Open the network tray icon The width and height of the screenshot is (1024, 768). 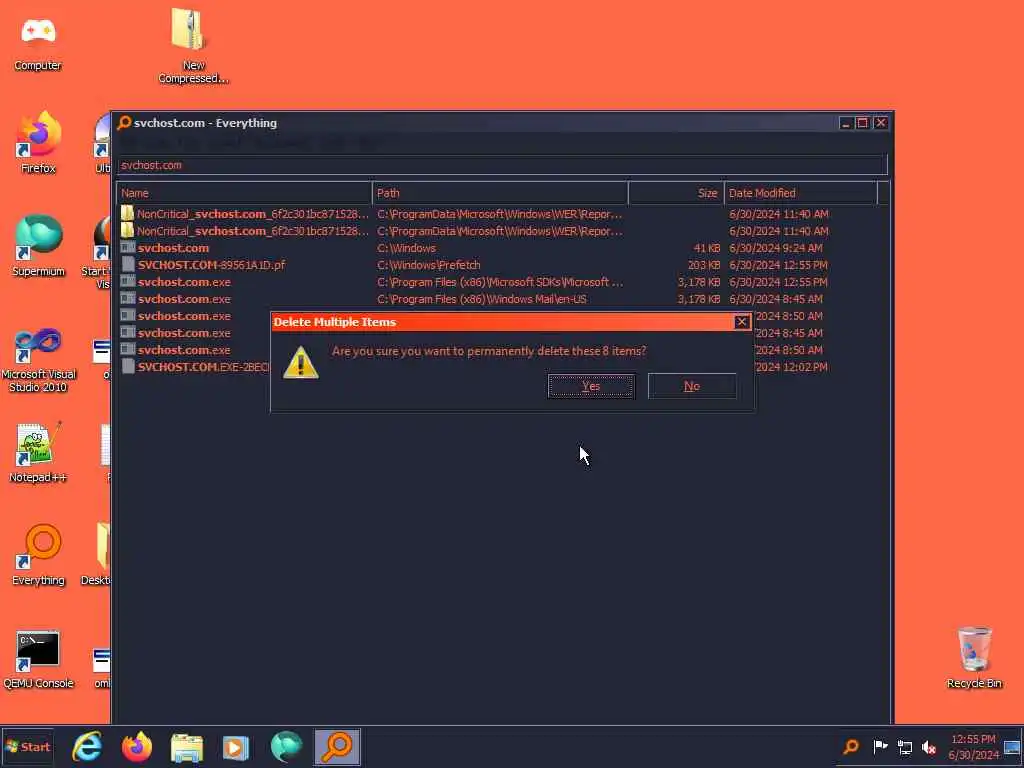click(x=904, y=747)
